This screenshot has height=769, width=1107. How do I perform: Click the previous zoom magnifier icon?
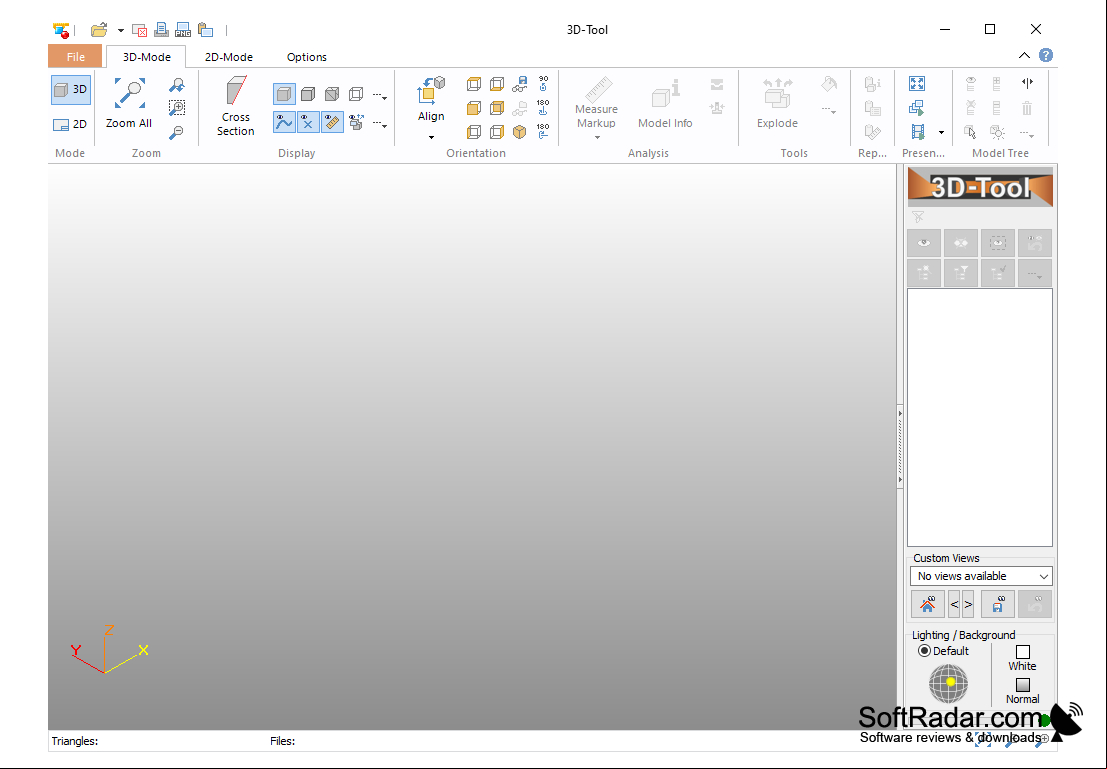pyautogui.click(x=176, y=85)
